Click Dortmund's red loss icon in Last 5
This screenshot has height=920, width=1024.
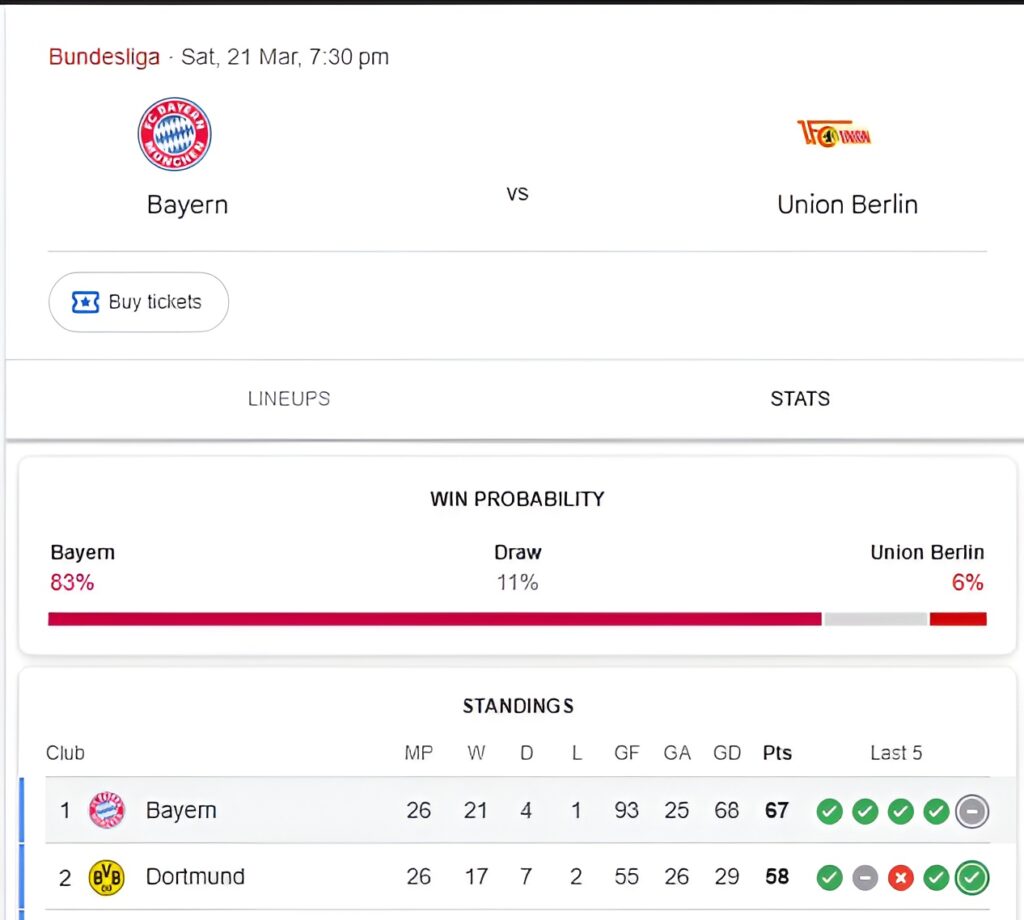pyautogui.click(x=900, y=877)
